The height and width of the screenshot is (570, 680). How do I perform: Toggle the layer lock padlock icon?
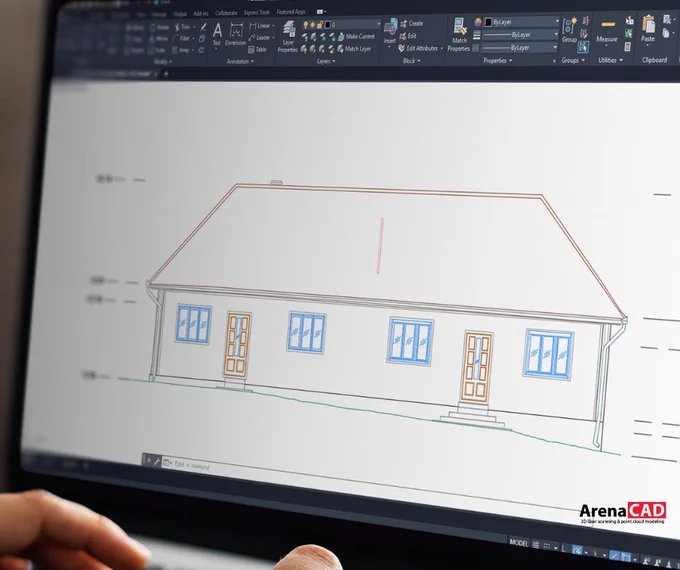coord(320,25)
